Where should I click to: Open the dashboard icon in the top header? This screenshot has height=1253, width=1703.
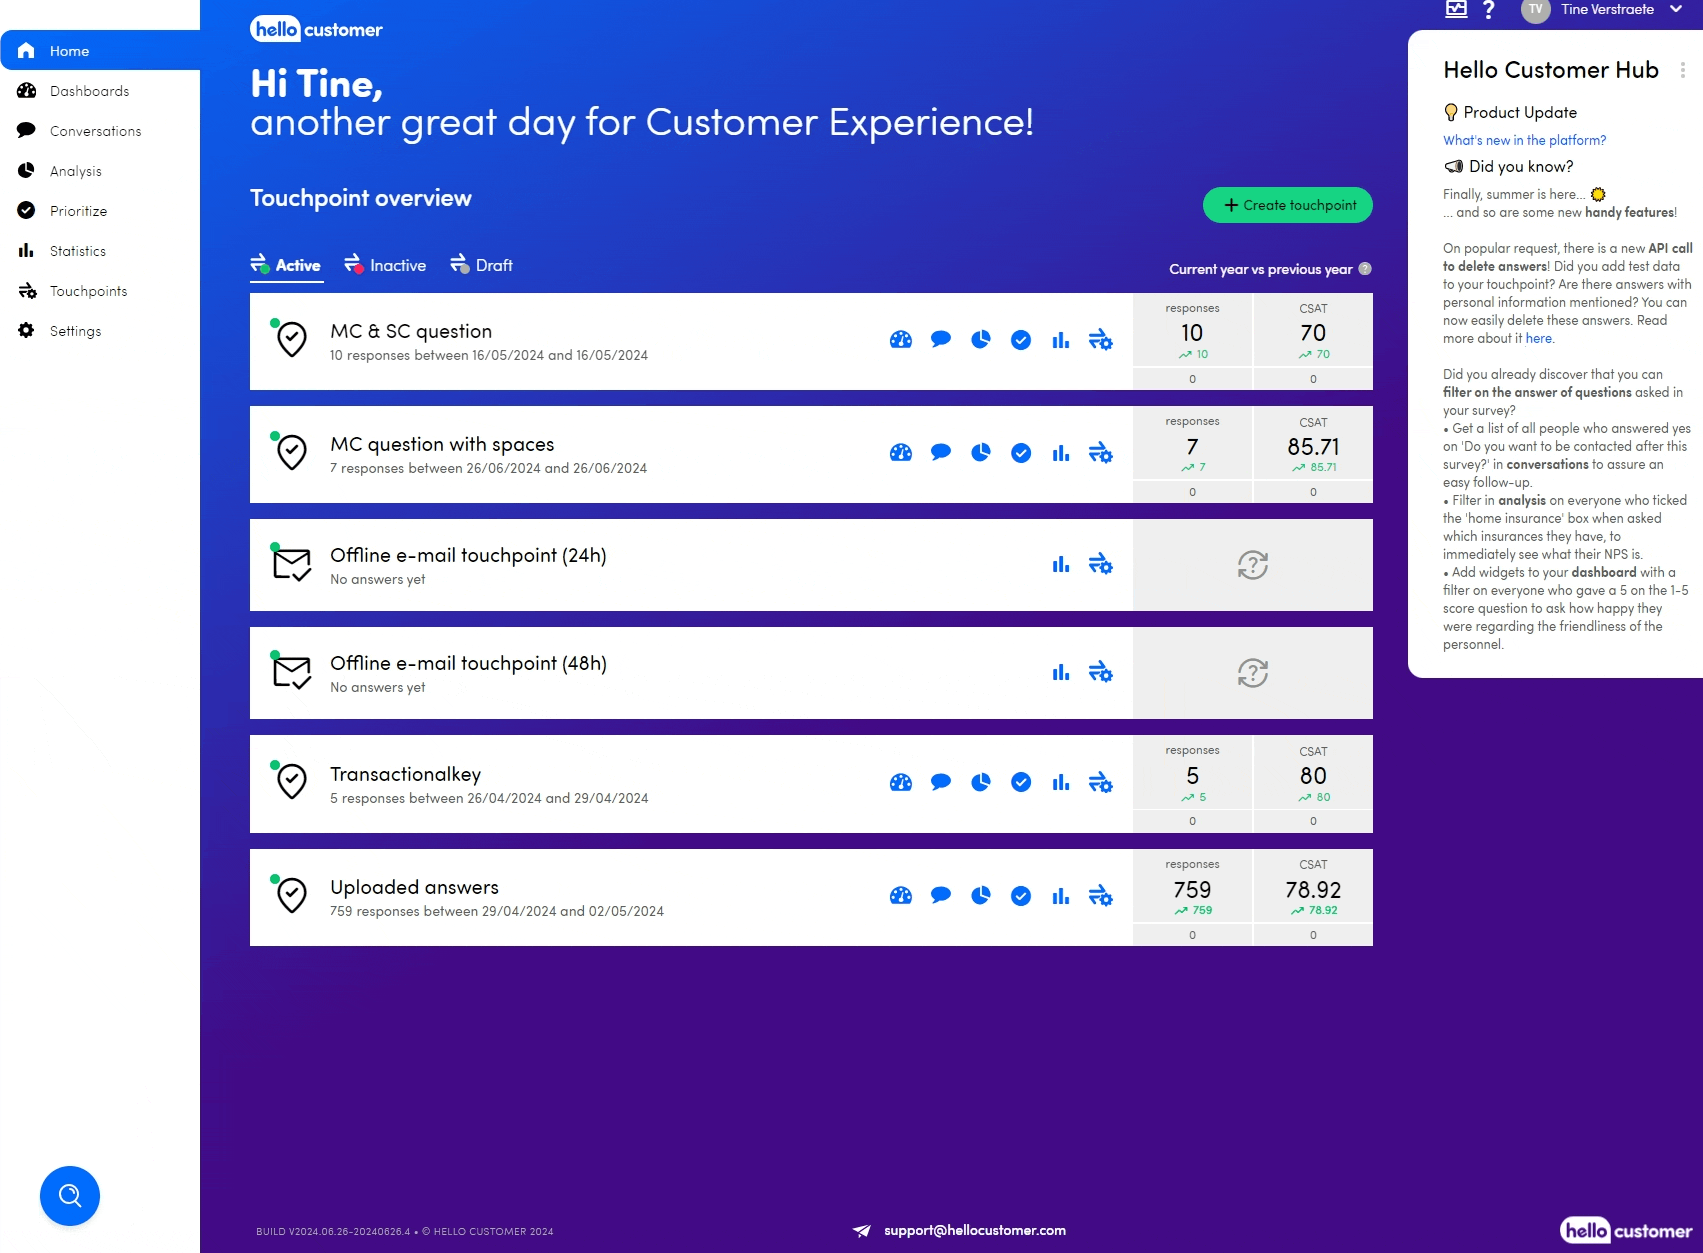(x=1456, y=10)
